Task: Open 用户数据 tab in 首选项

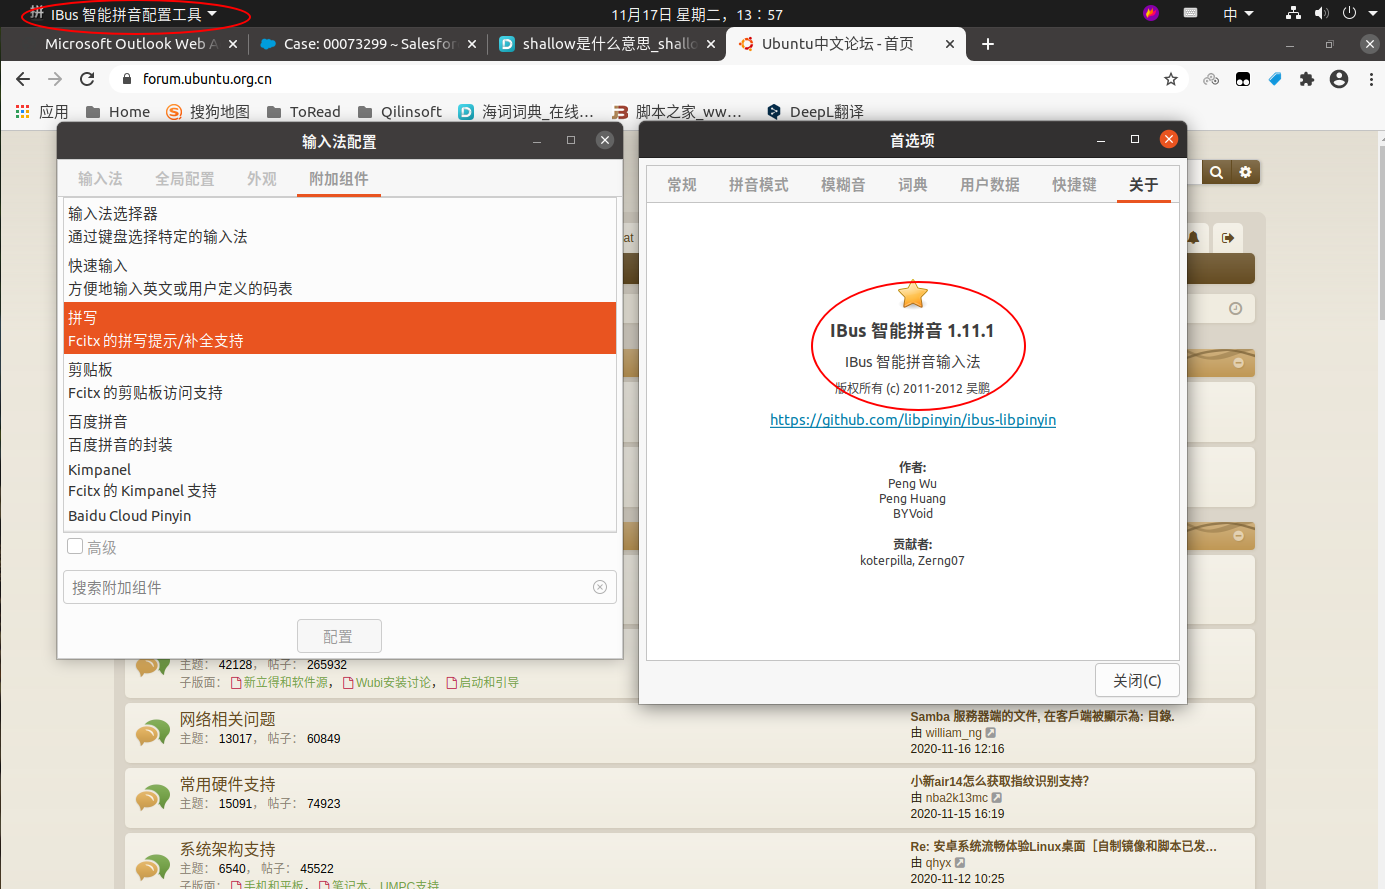Action: click(990, 185)
